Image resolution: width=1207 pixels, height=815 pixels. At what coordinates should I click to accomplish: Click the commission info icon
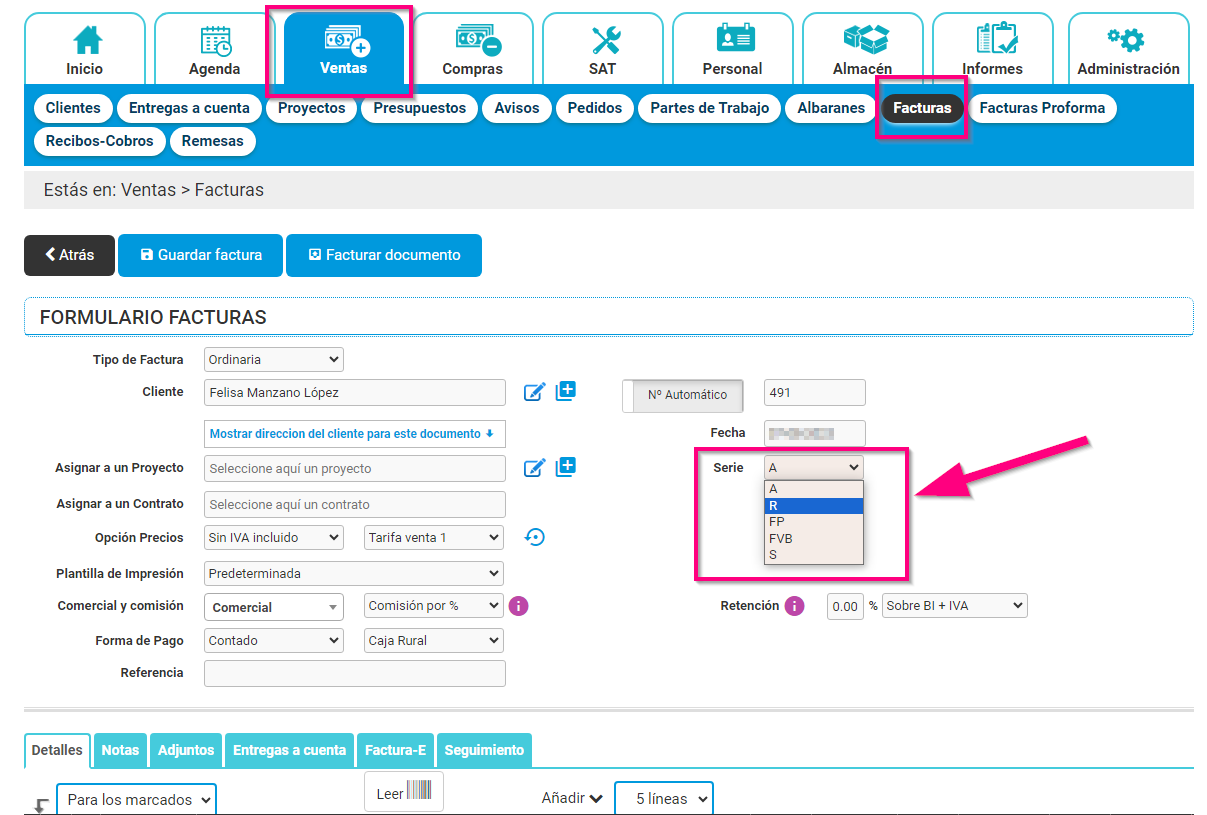(518, 606)
